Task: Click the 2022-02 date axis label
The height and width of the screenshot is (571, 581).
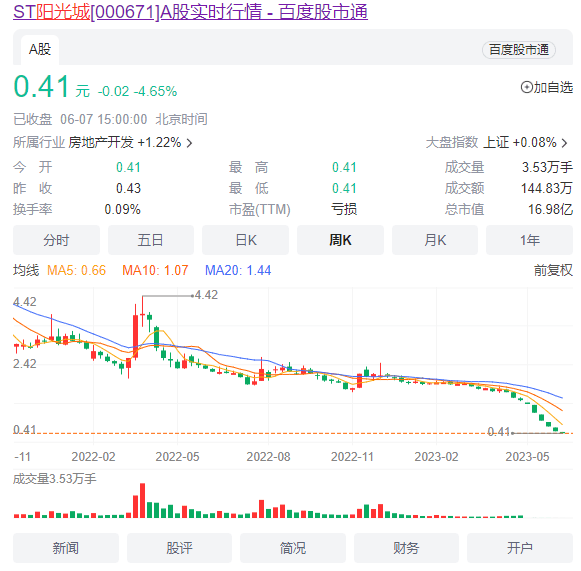Action: pos(93,457)
